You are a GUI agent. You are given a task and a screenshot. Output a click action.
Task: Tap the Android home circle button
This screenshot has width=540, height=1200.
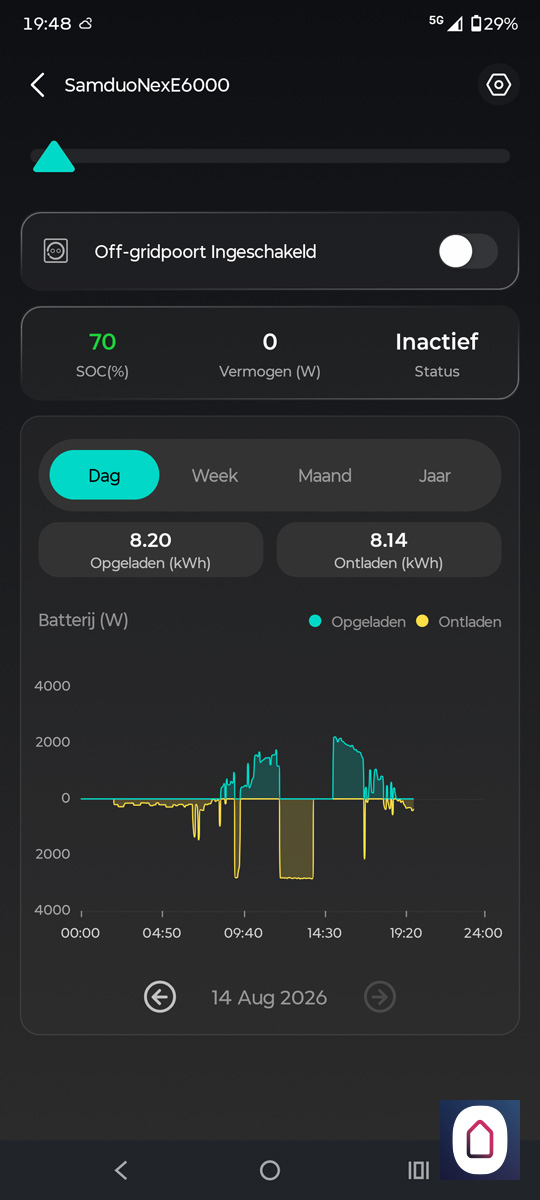[270, 1170]
